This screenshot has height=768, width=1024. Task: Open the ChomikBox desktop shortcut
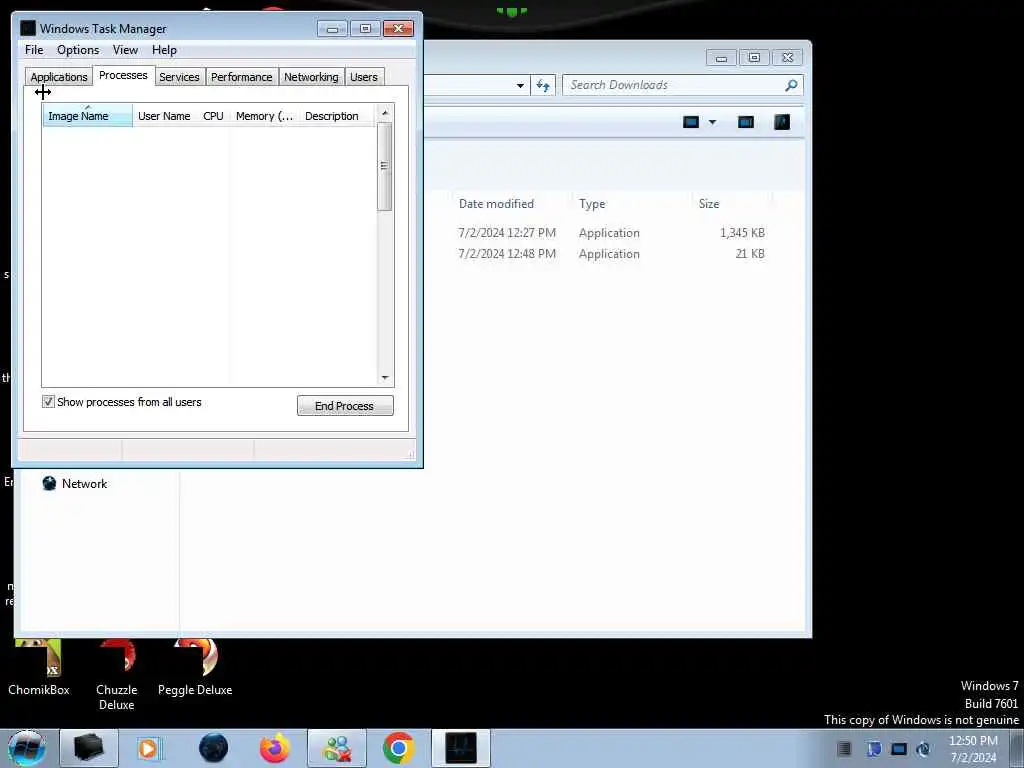[x=39, y=667]
